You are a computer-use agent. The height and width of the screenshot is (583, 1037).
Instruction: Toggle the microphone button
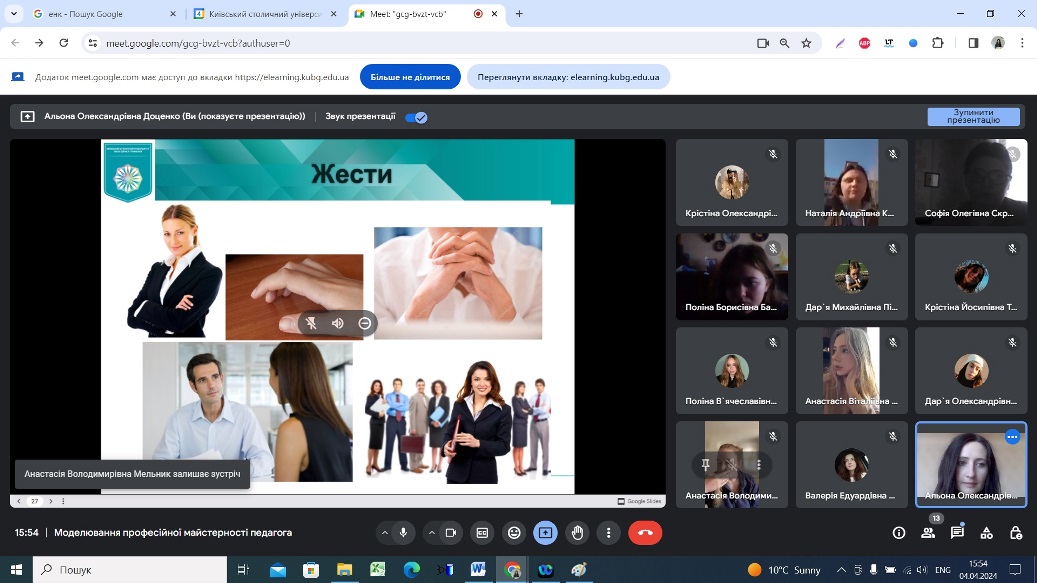coord(404,533)
